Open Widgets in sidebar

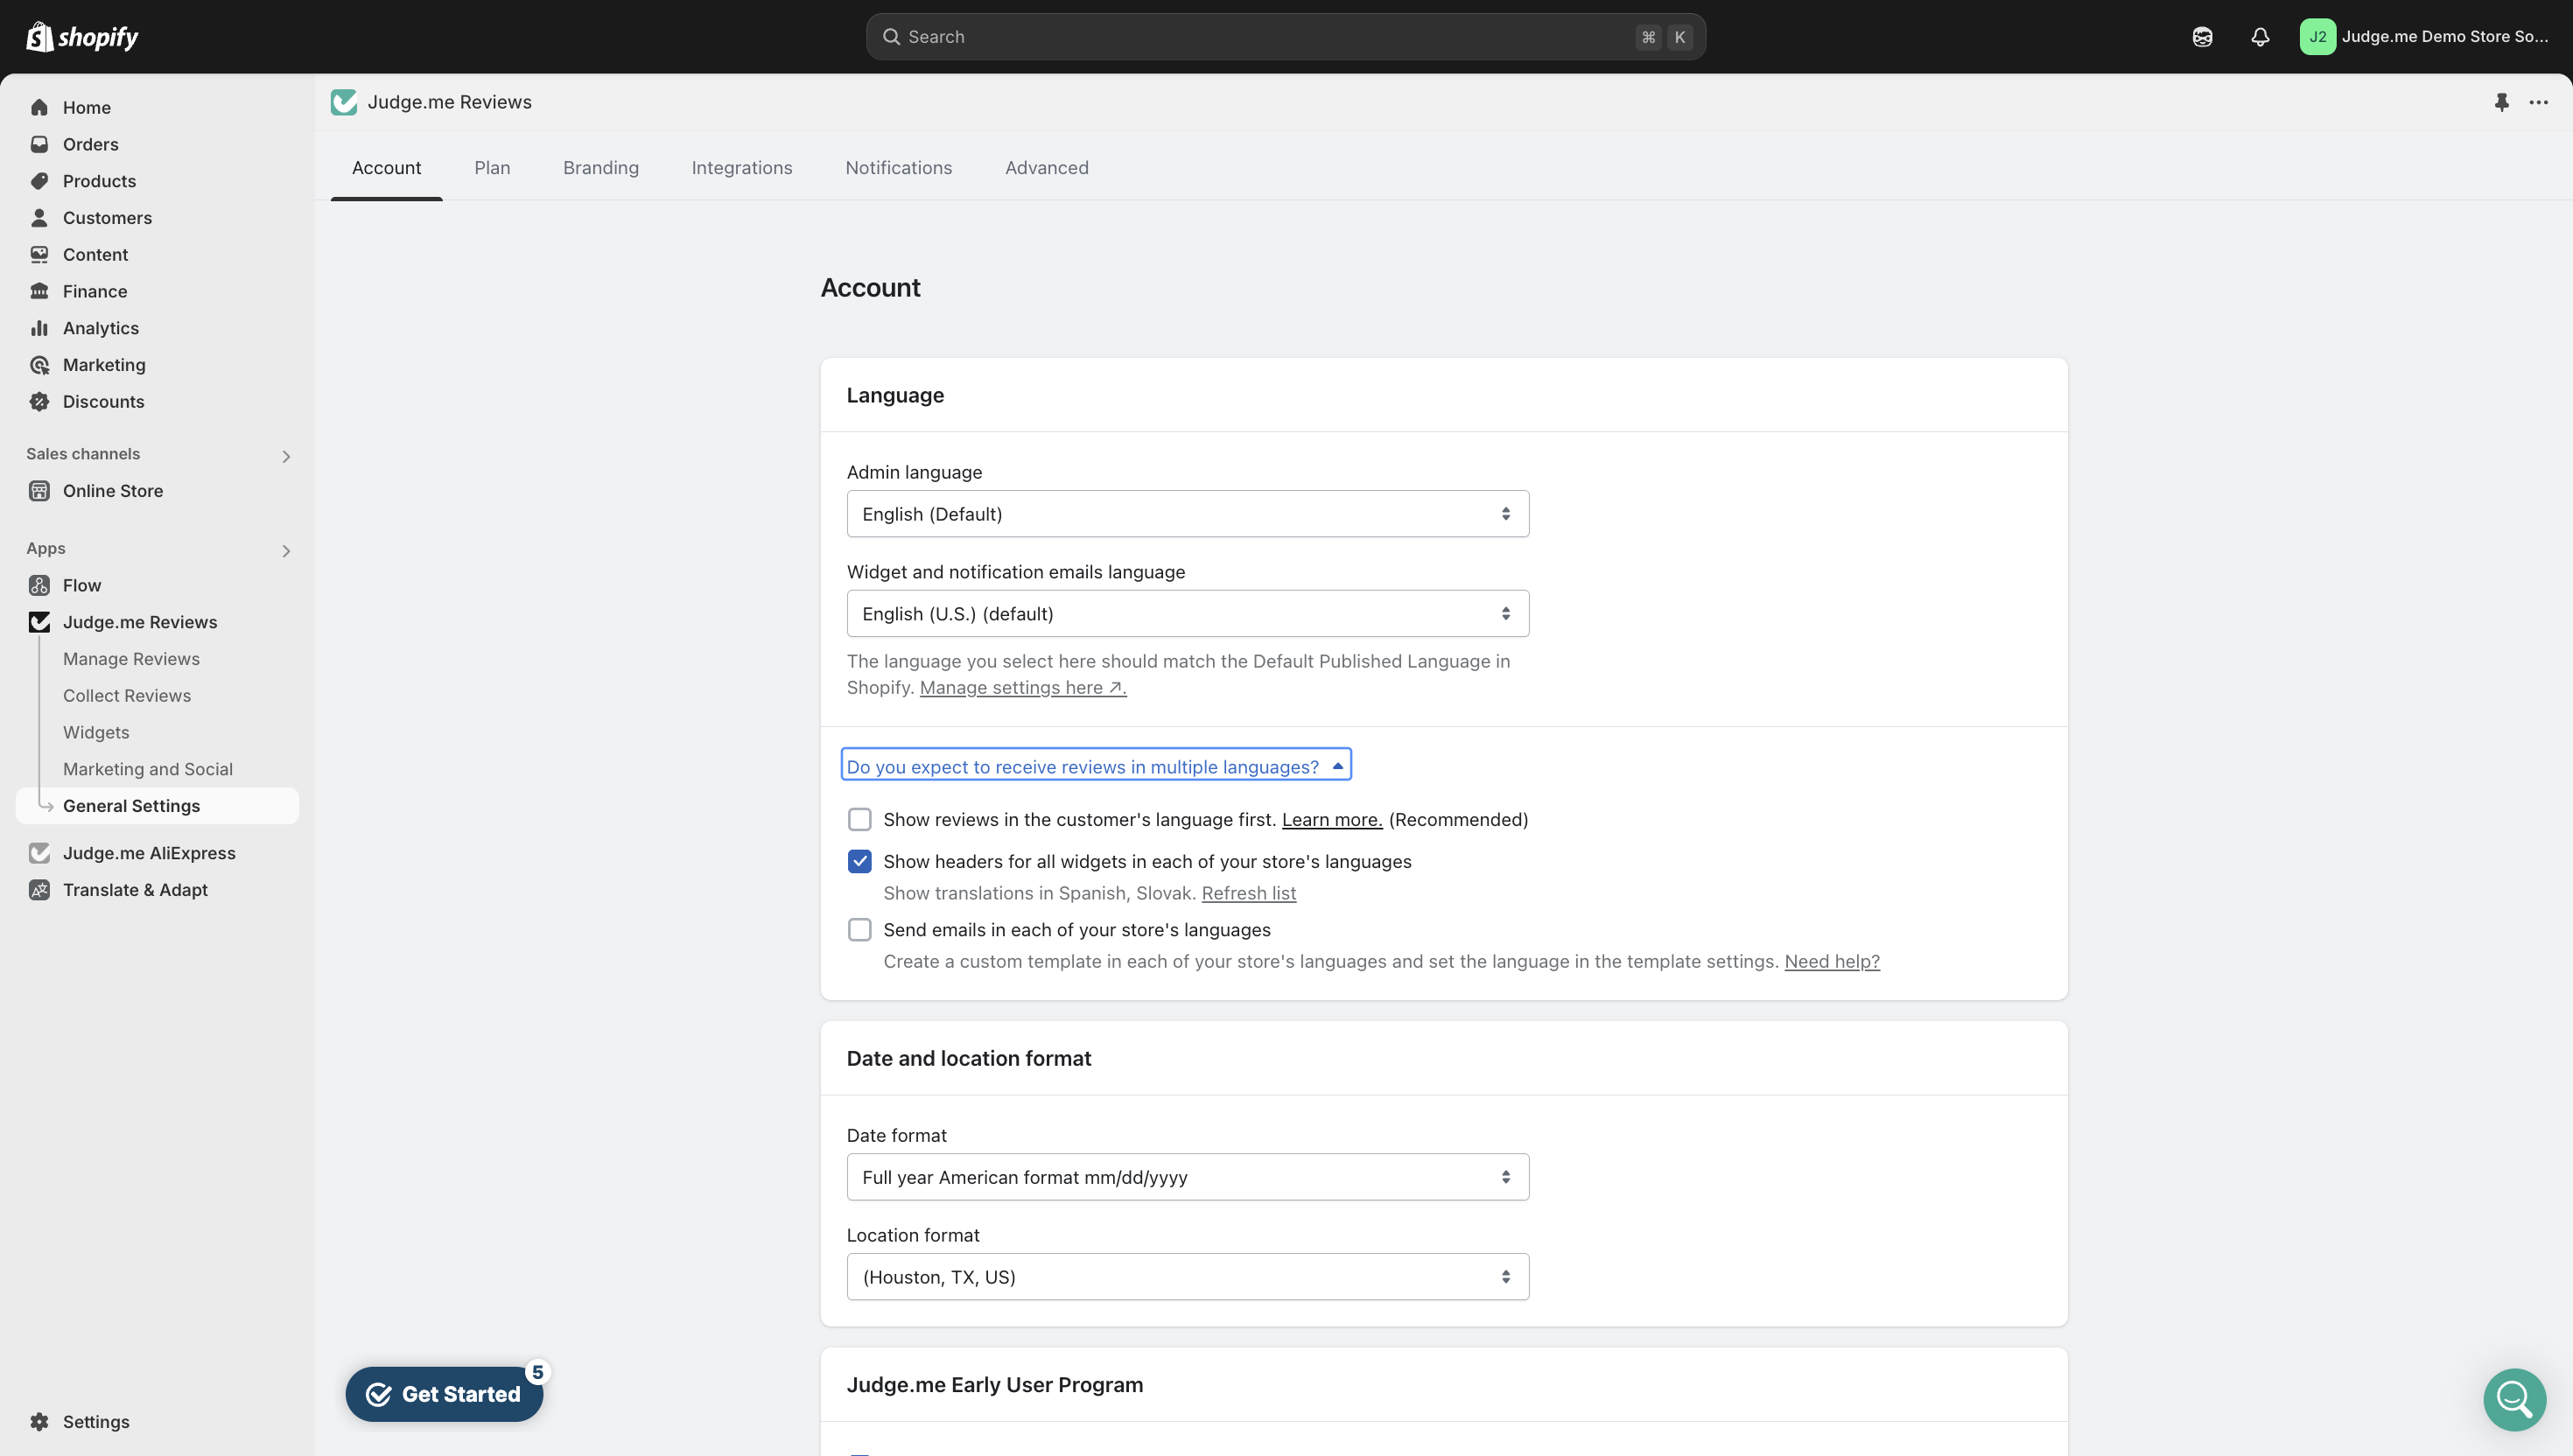(x=96, y=733)
